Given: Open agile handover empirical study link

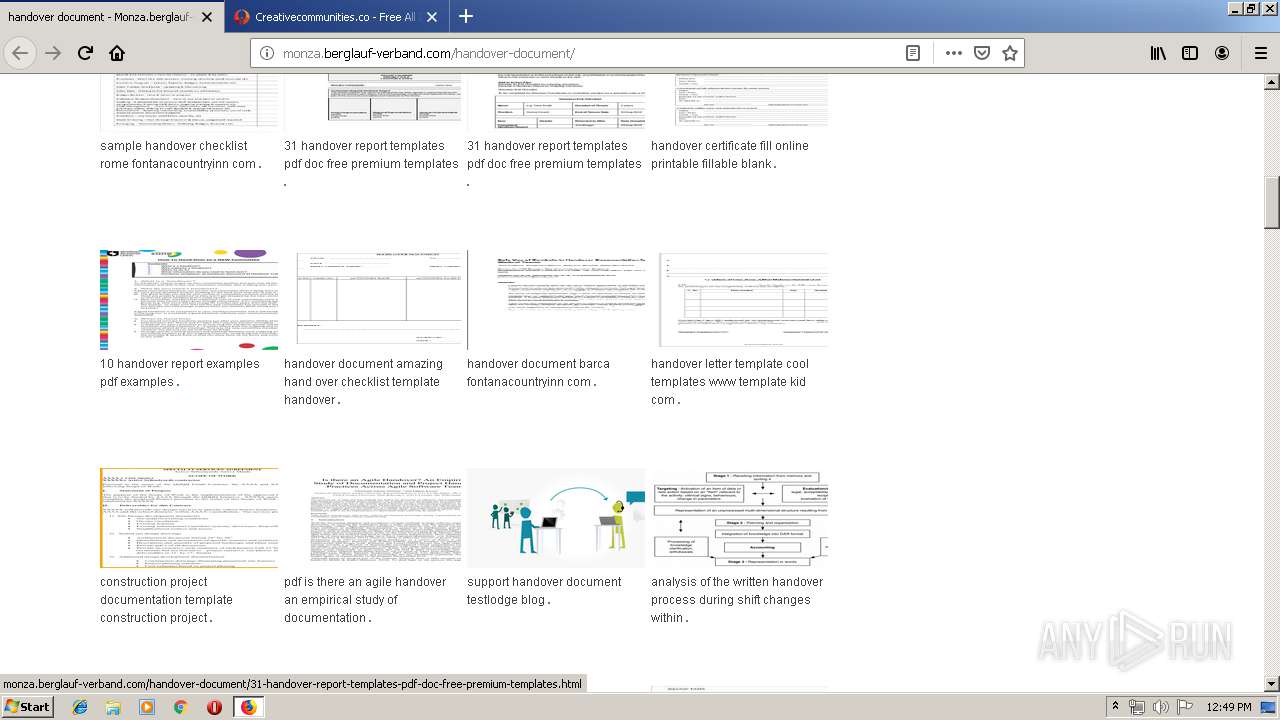Looking at the screenshot, I should pos(365,600).
